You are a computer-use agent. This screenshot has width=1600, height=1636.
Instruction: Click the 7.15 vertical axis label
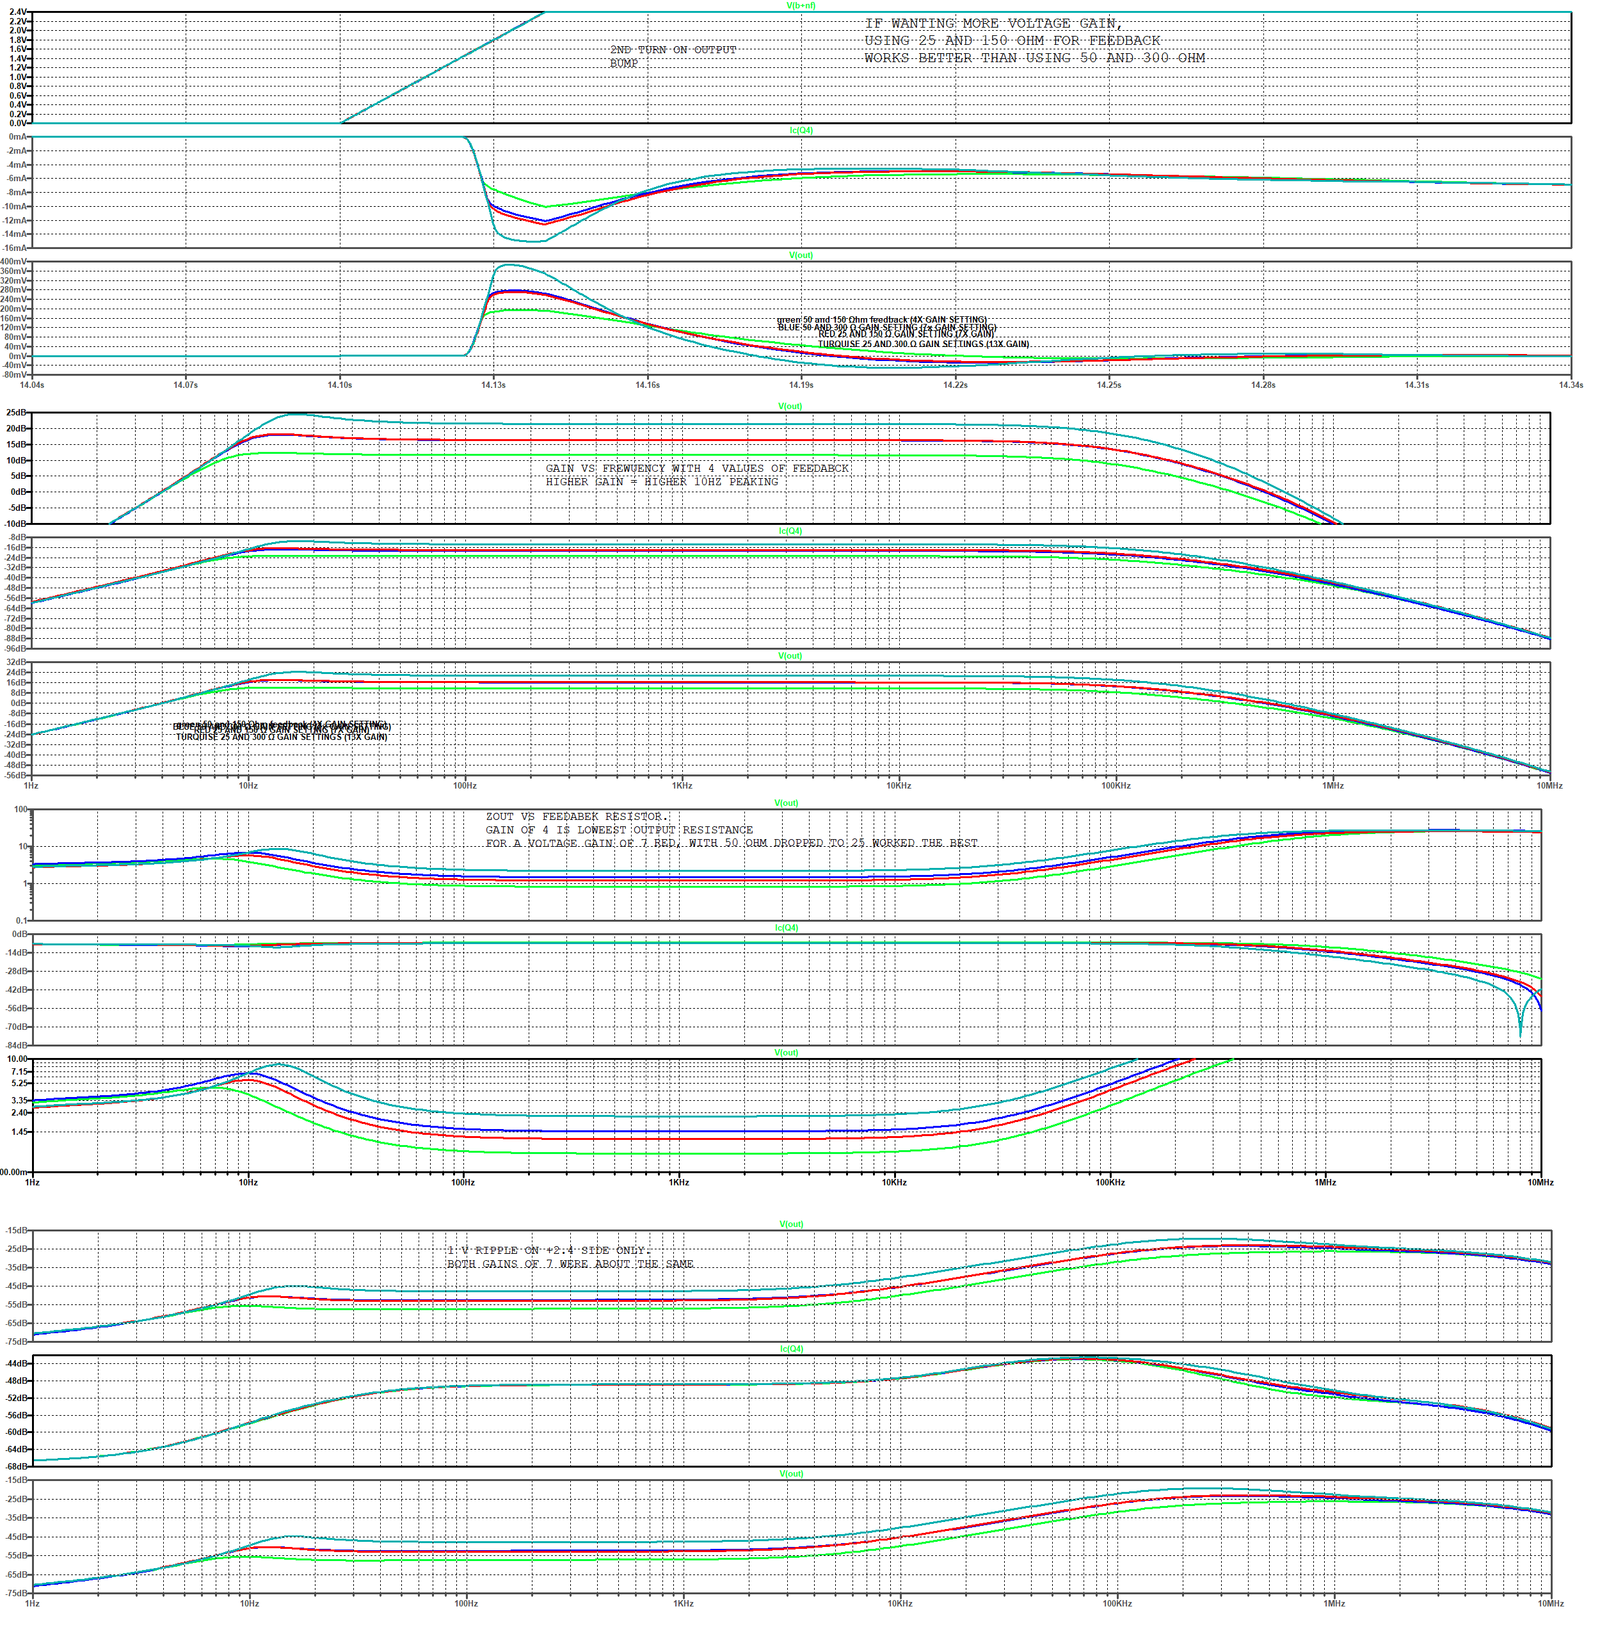click(x=19, y=1071)
